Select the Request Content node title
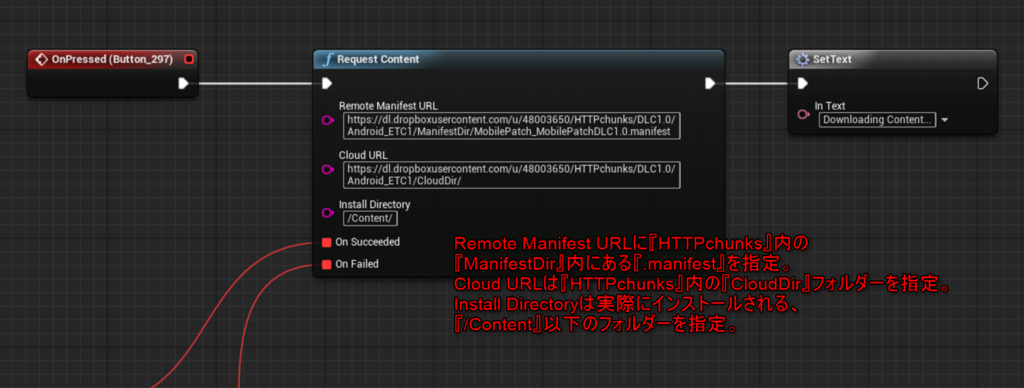Image resolution: width=1024 pixels, height=388 pixels. (x=378, y=59)
